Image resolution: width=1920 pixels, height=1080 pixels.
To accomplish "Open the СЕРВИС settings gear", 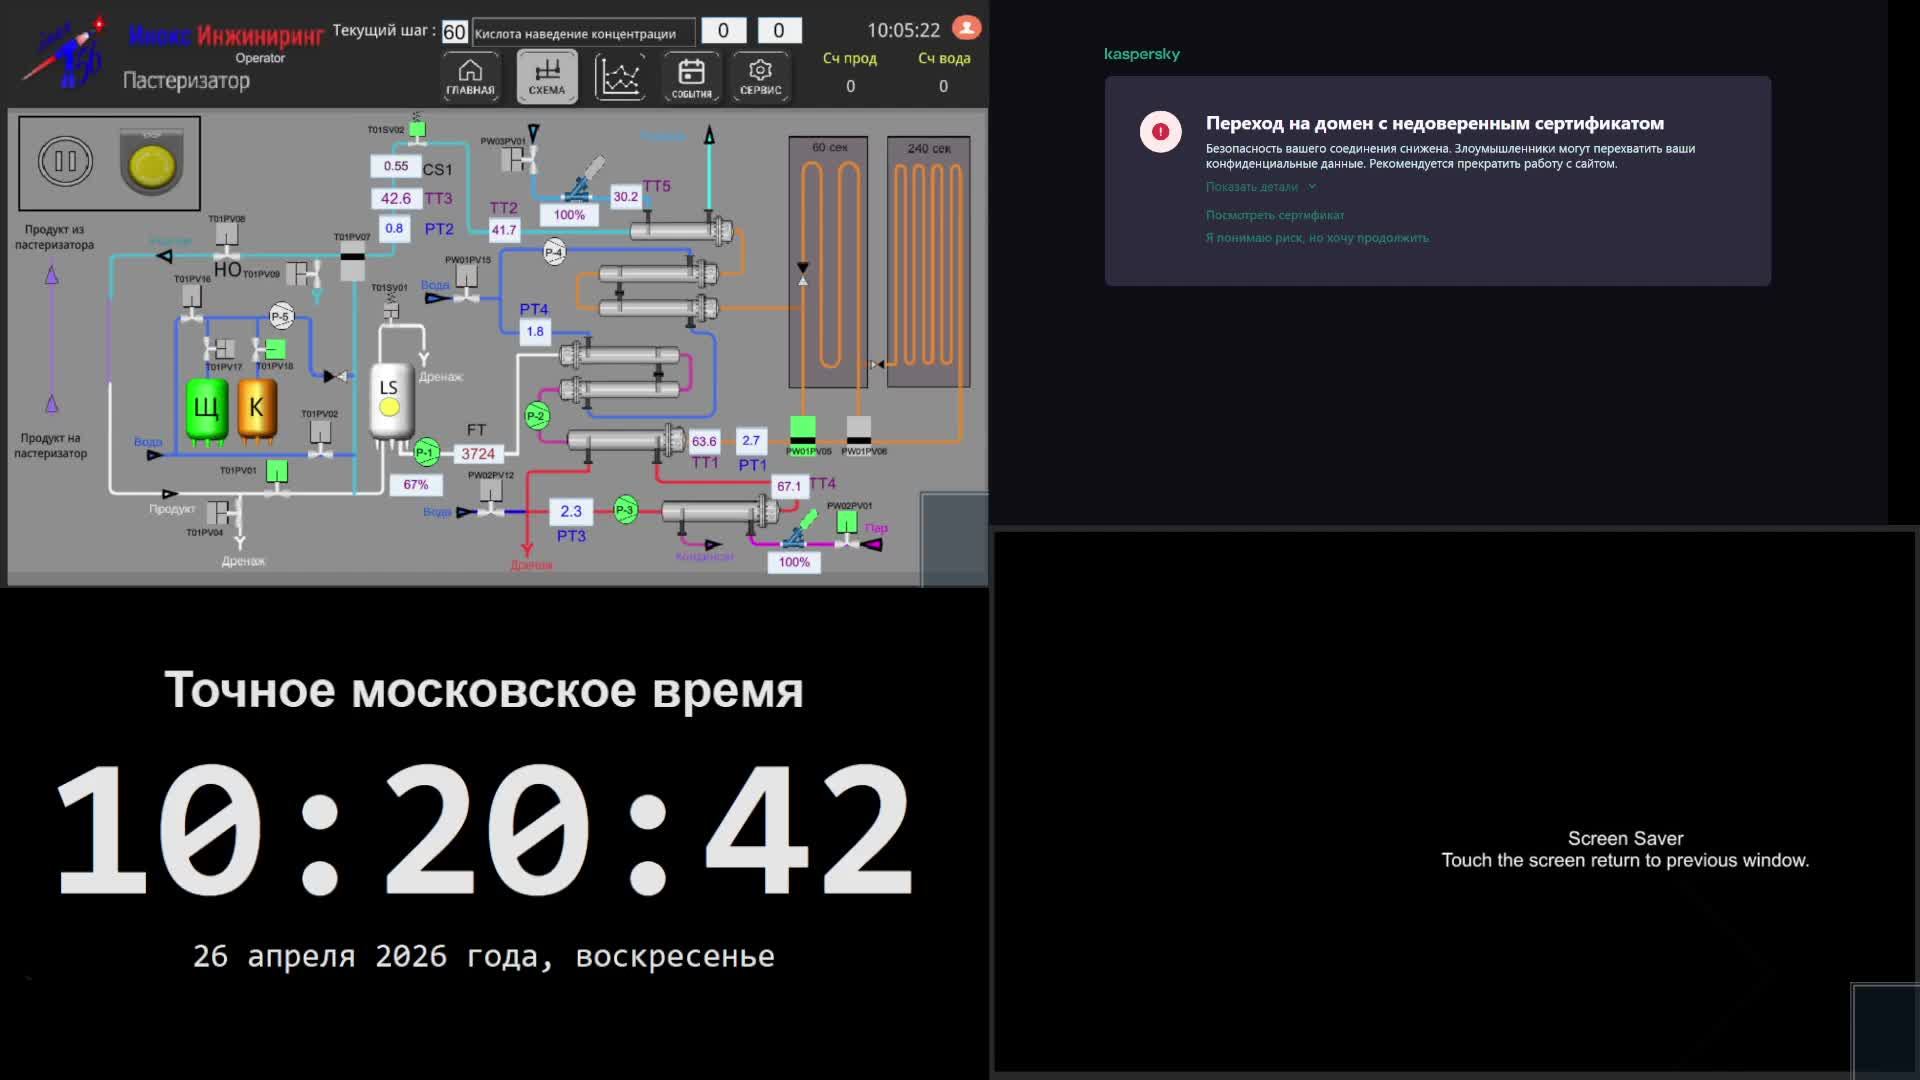I will tap(759, 75).
